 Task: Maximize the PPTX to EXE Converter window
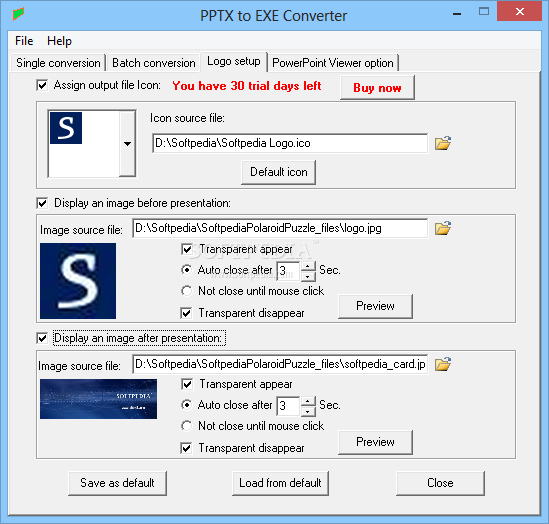tap(484, 12)
